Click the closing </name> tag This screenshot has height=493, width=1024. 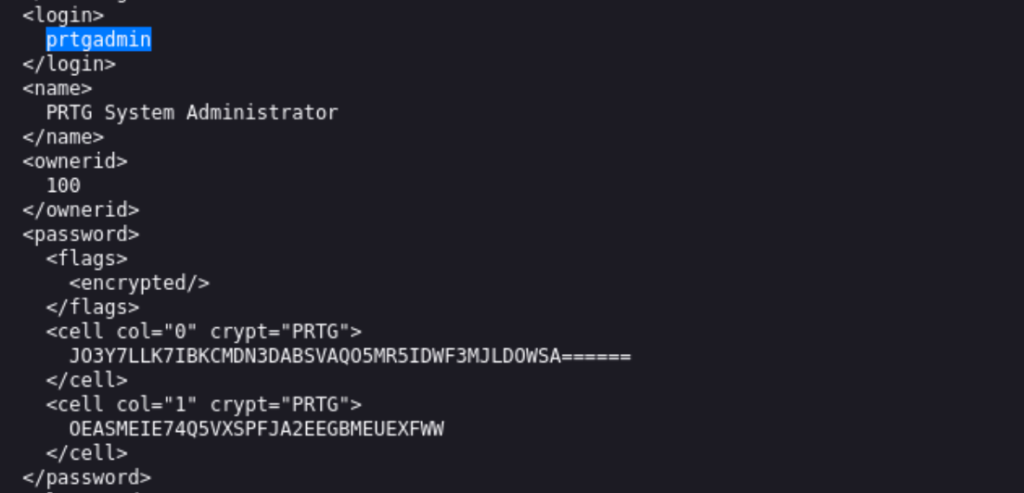[63, 137]
